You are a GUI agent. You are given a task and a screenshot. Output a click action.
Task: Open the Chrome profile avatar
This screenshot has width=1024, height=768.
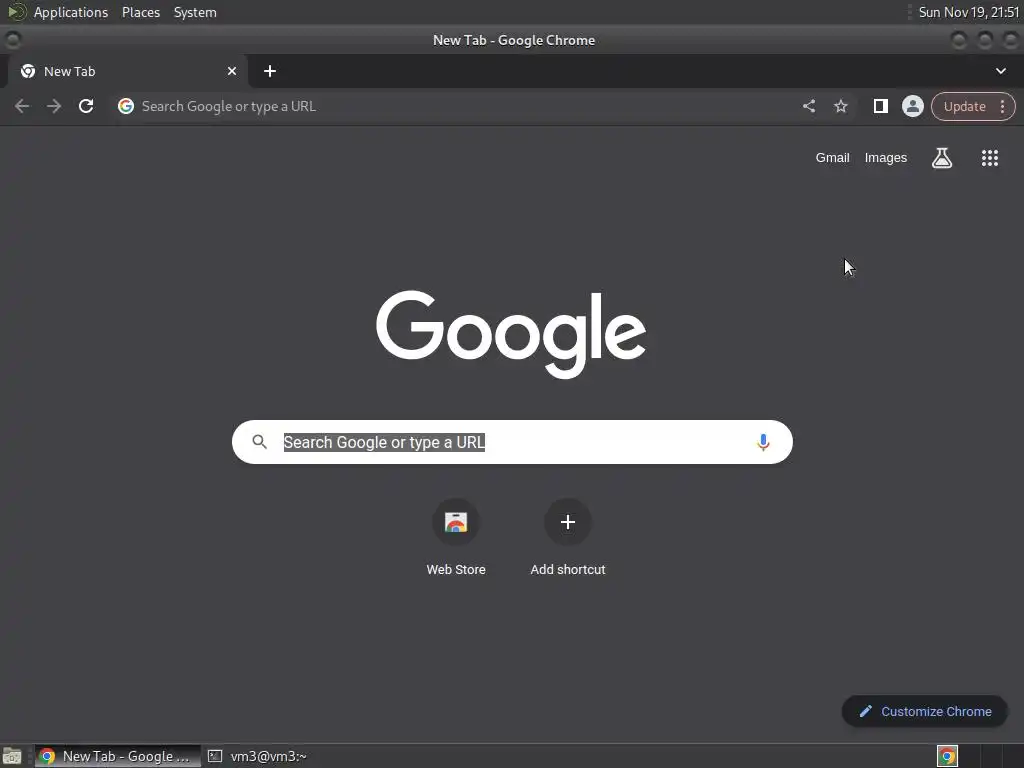pos(913,106)
